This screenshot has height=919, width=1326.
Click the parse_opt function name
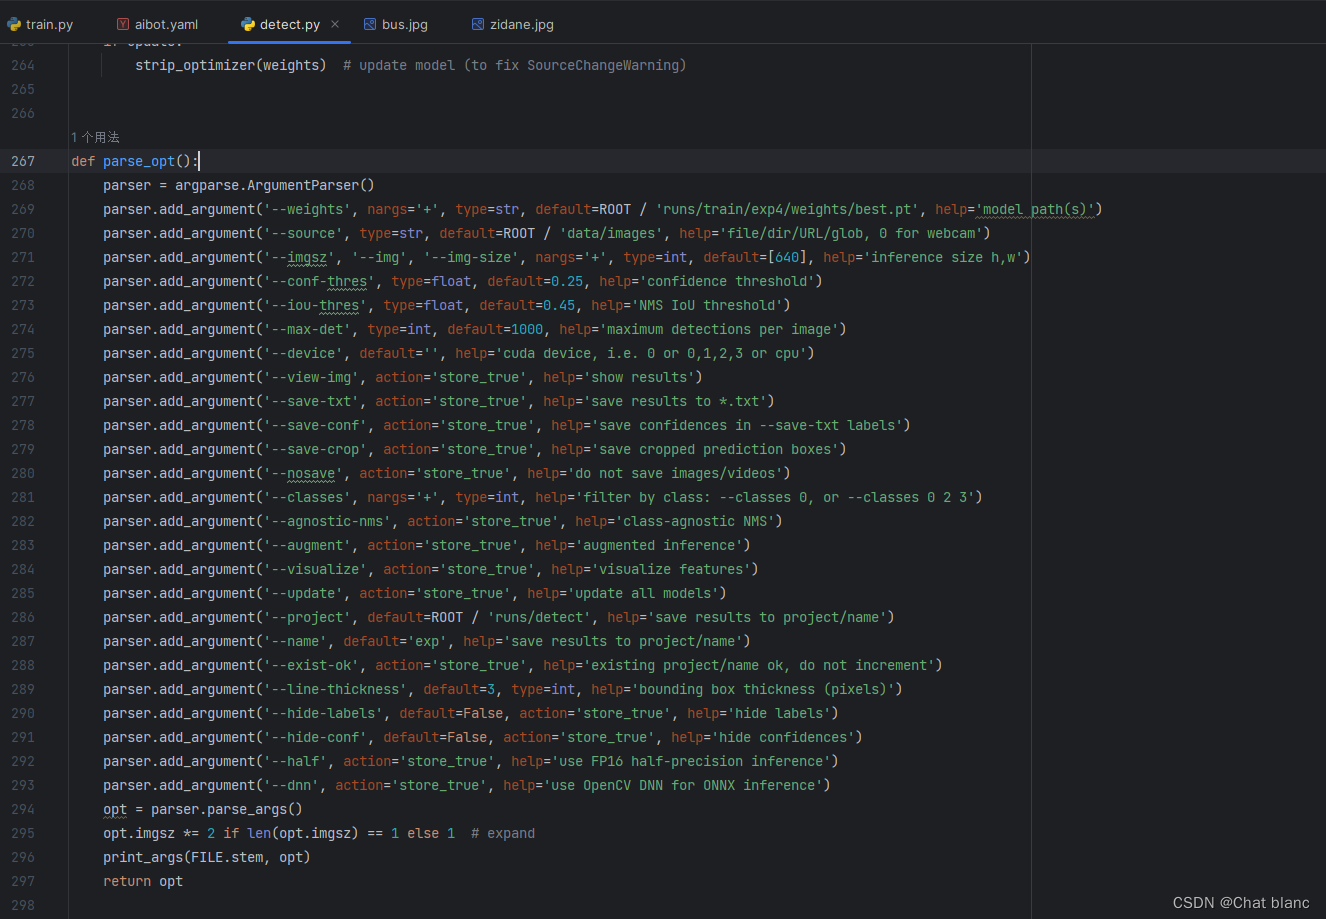coord(139,161)
